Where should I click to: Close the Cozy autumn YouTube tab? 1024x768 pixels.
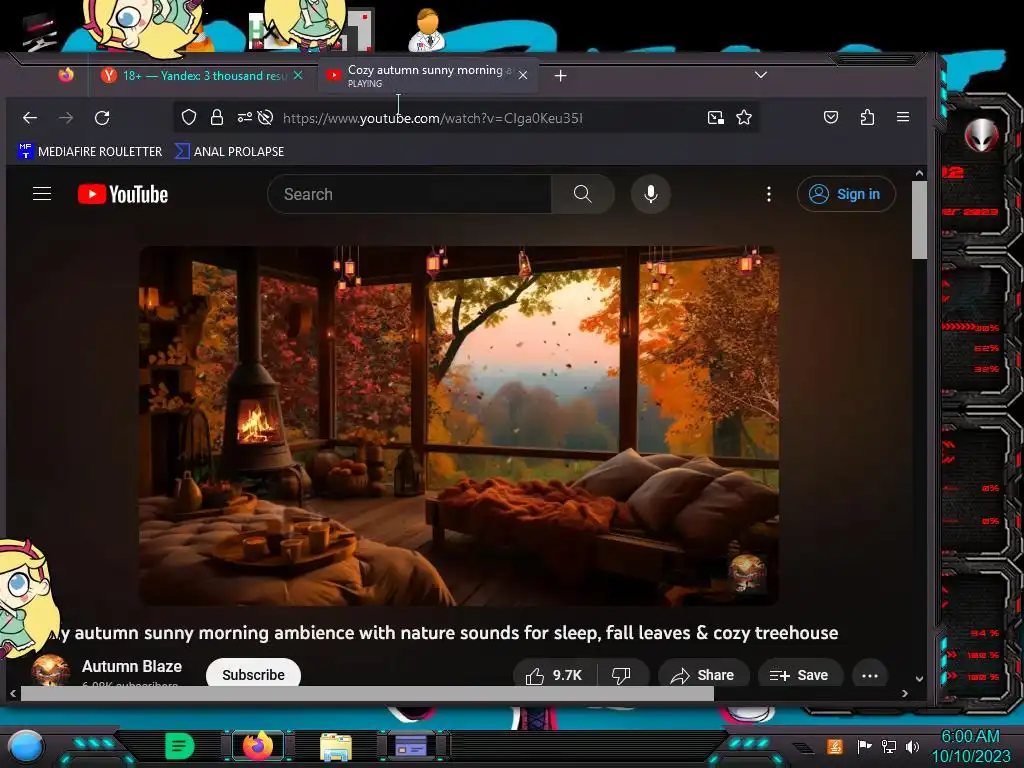tap(522, 76)
